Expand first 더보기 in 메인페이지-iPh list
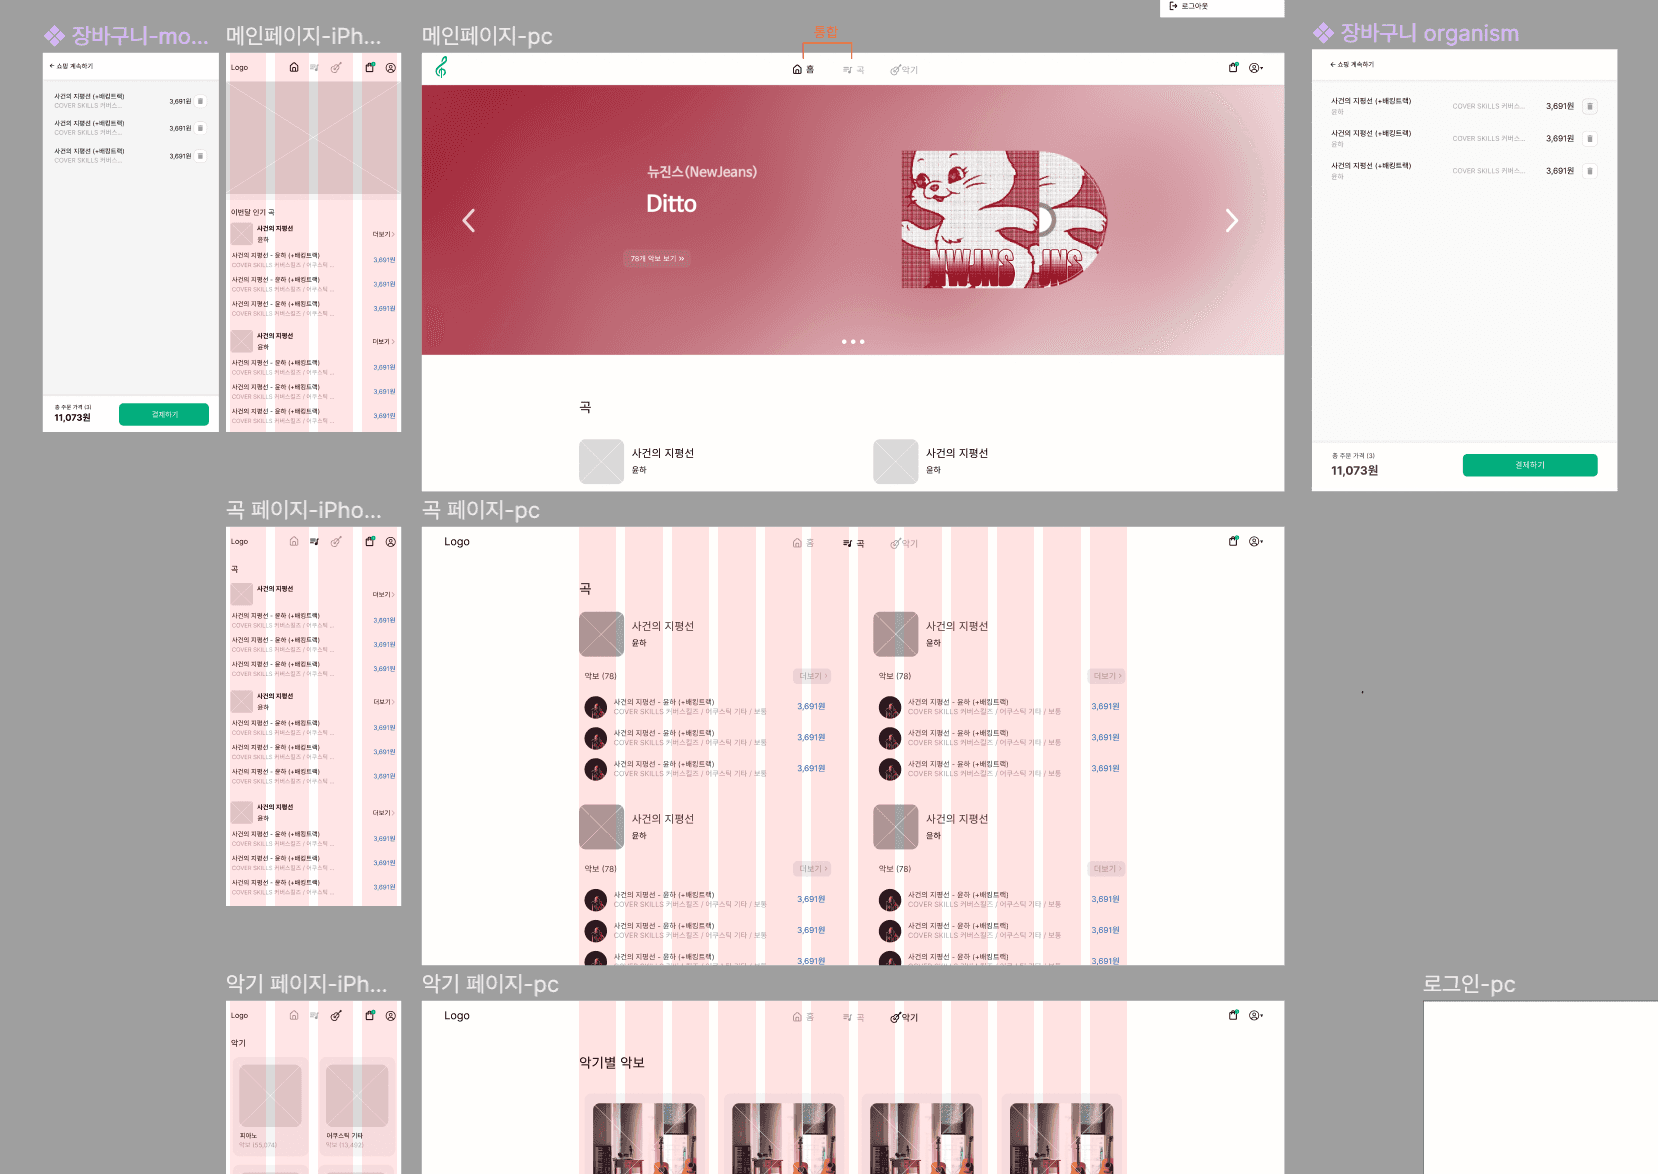The image size is (1658, 1174). tap(384, 235)
